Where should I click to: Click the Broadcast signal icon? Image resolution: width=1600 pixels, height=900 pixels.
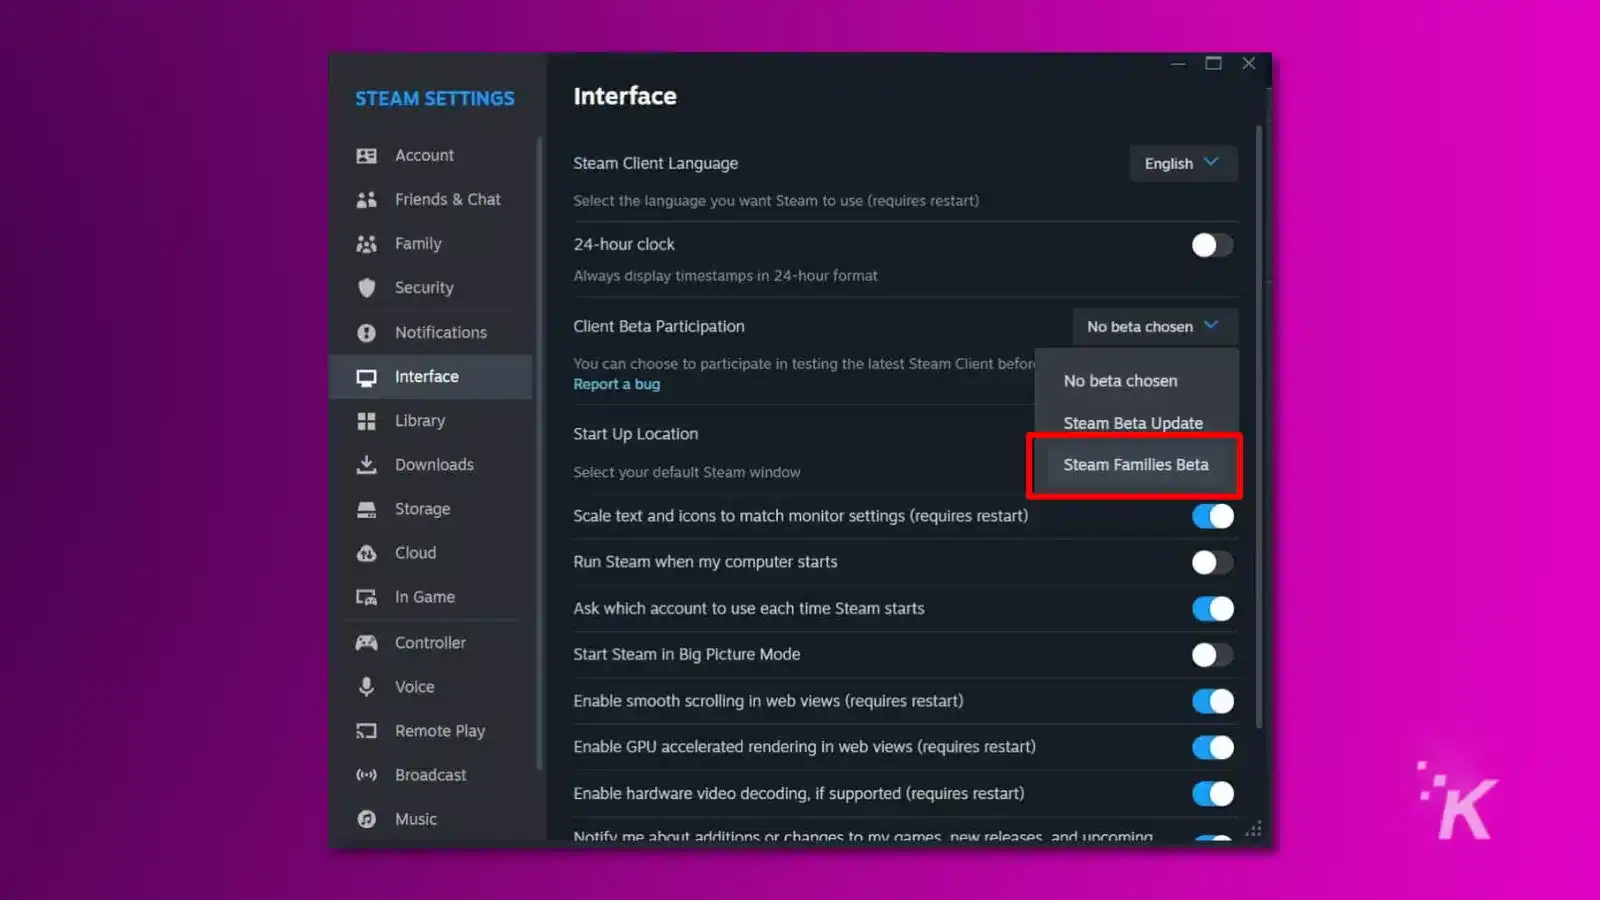point(367,775)
